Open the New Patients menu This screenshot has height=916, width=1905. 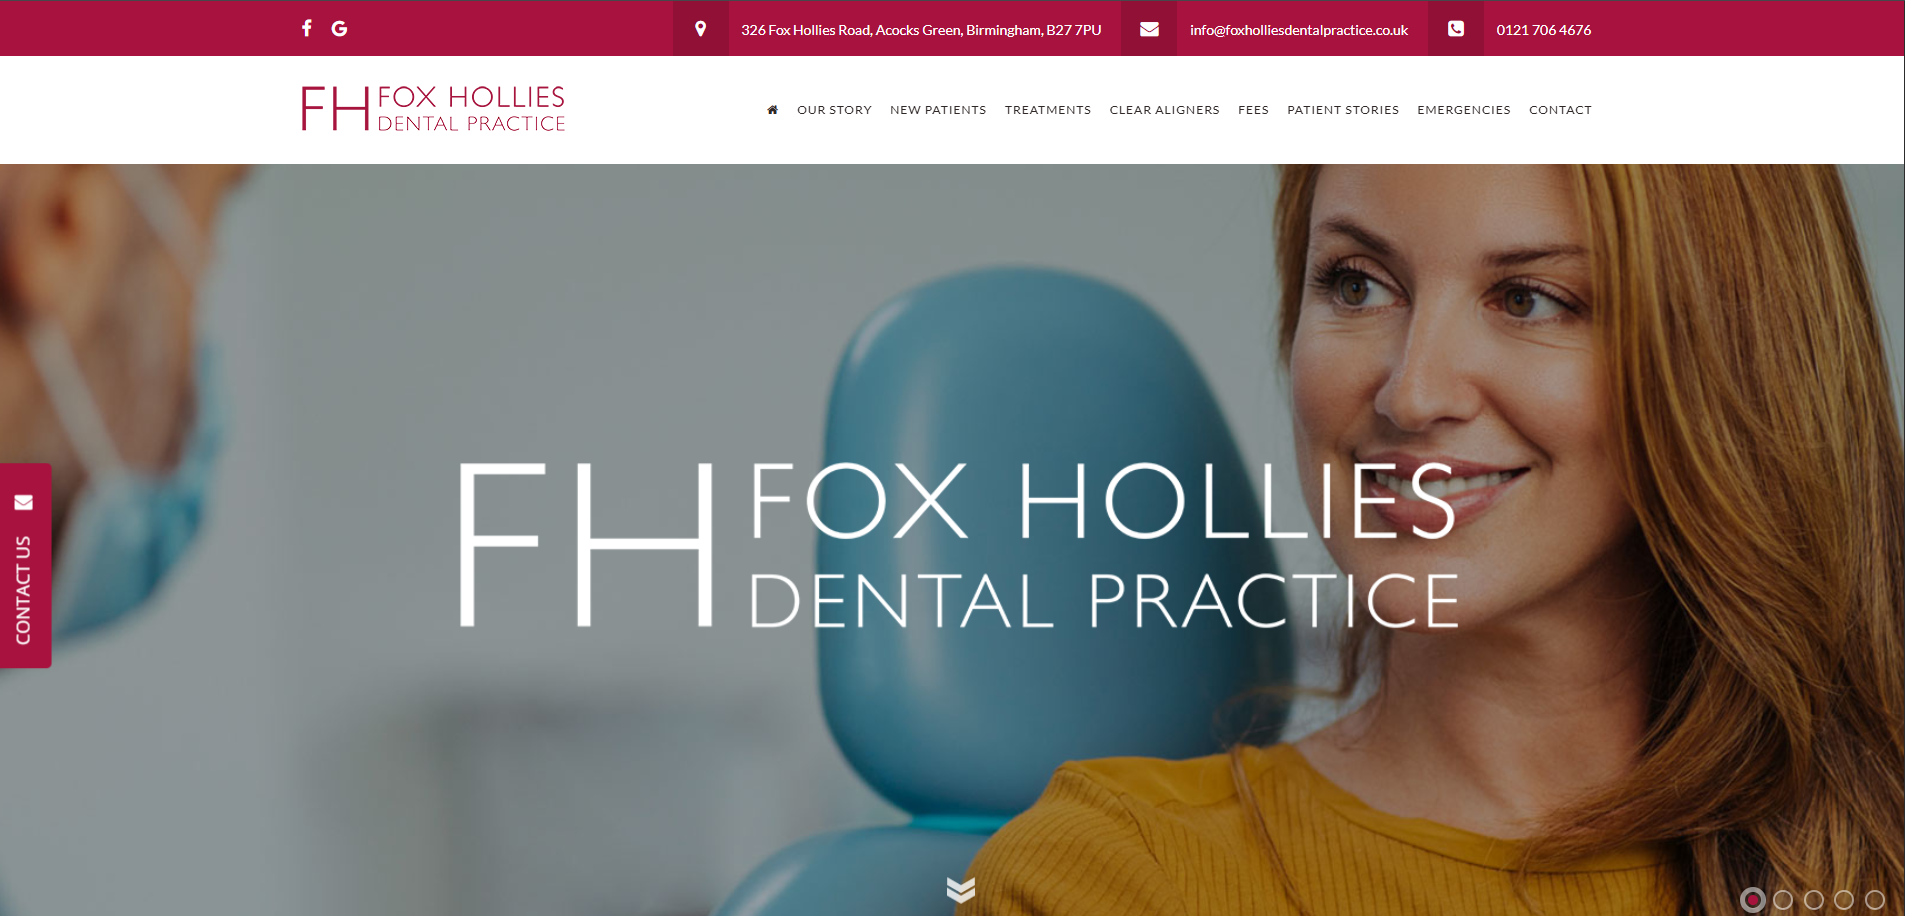[x=938, y=110]
